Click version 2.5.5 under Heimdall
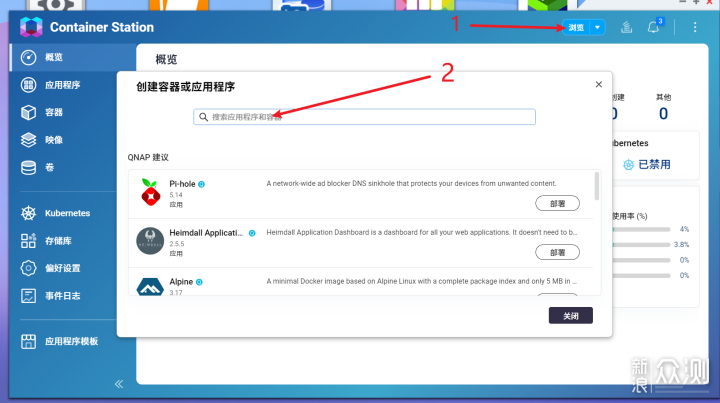 [177, 244]
